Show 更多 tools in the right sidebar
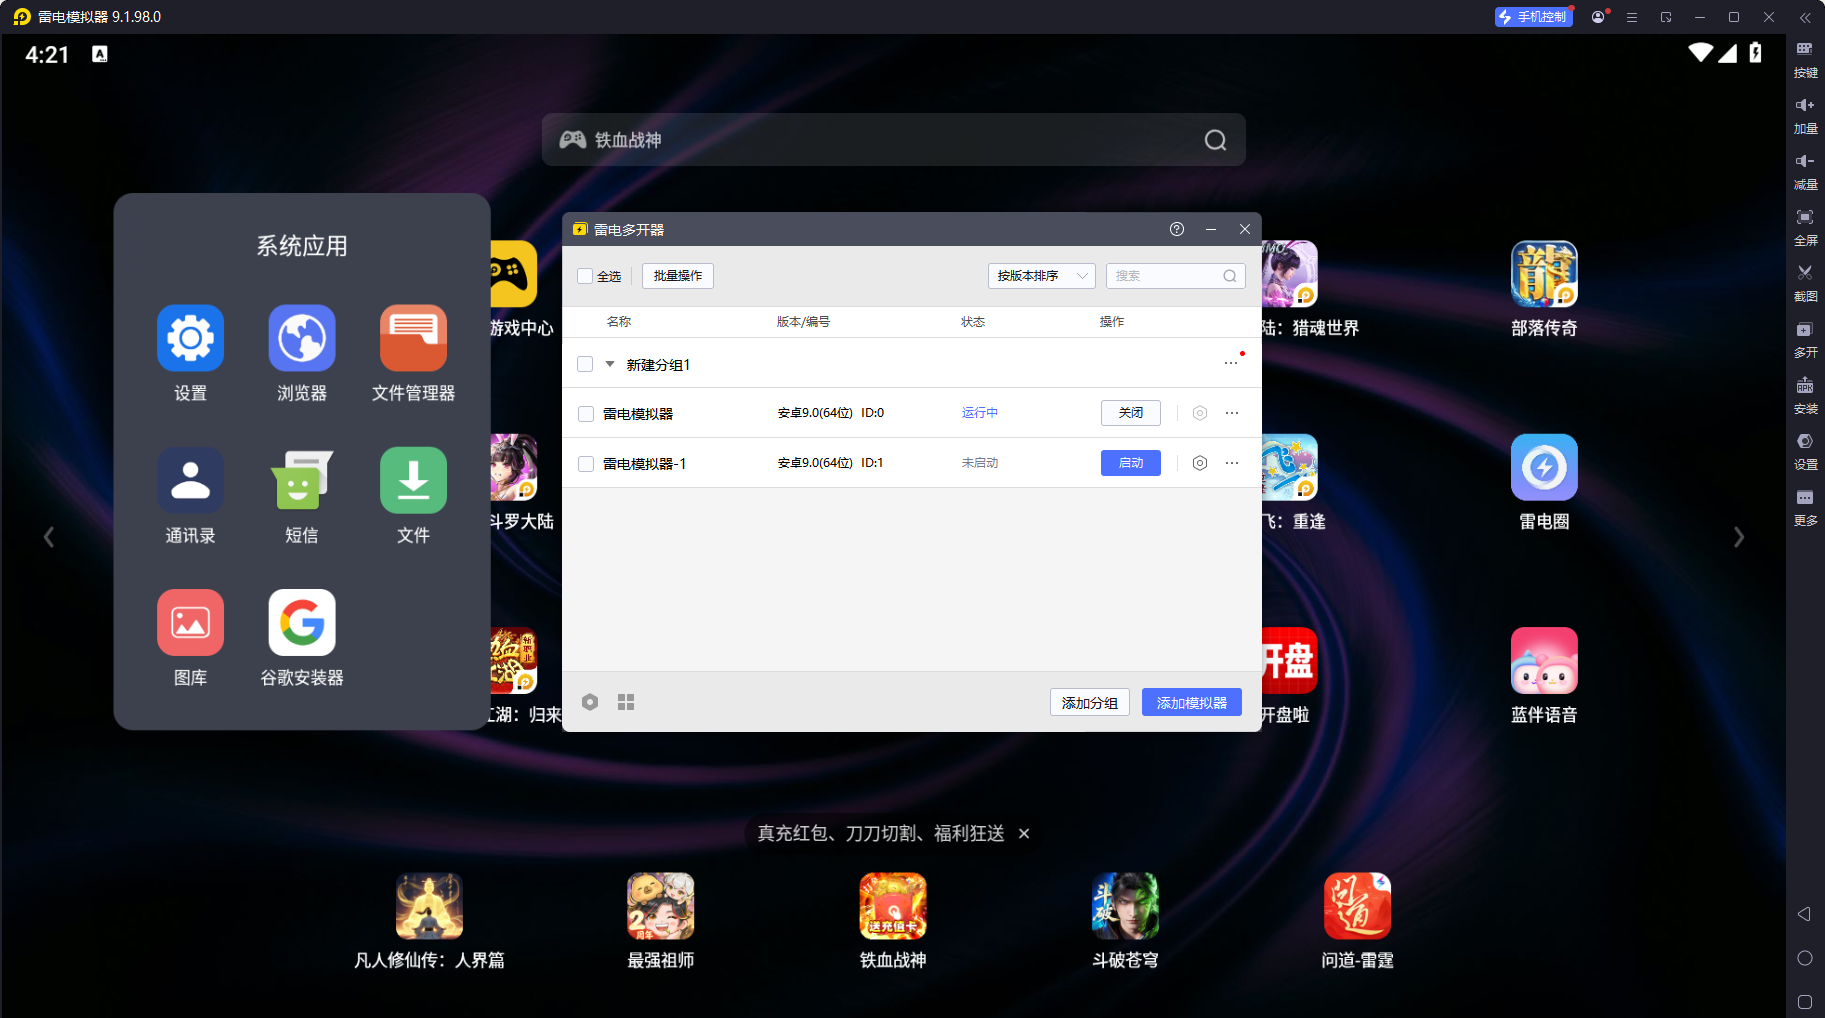The width and height of the screenshot is (1825, 1018). 1805,508
